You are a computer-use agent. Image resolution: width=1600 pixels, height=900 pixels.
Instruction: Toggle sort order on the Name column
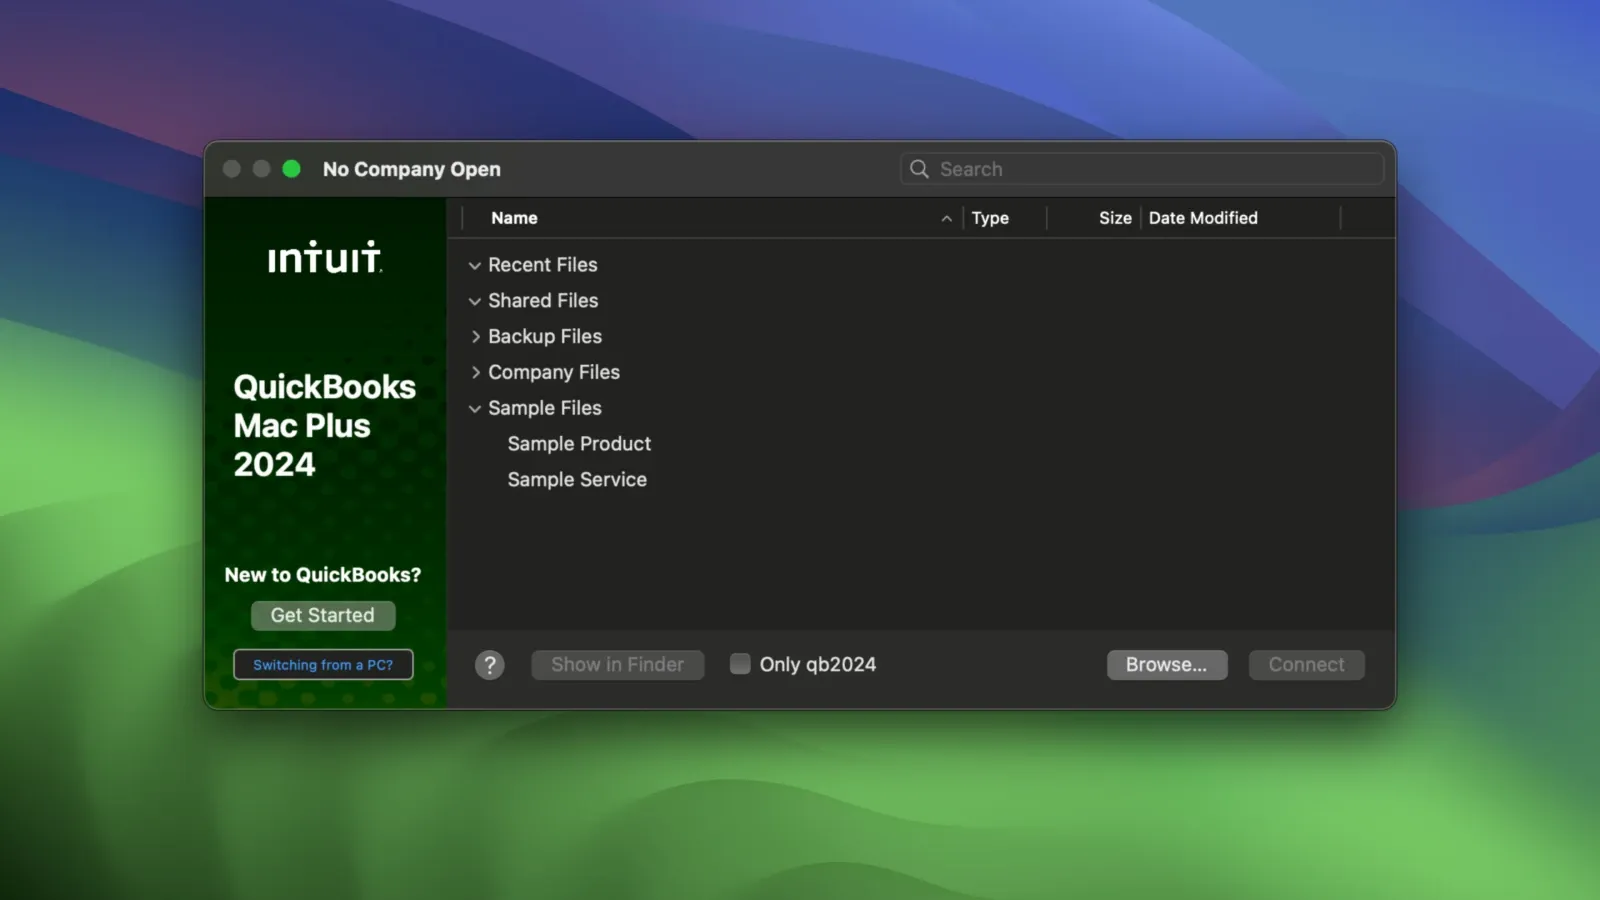tap(514, 217)
